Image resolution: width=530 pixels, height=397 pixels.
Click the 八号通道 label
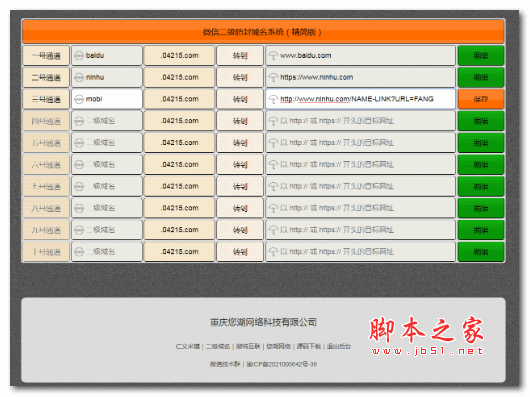click(46, 208)
